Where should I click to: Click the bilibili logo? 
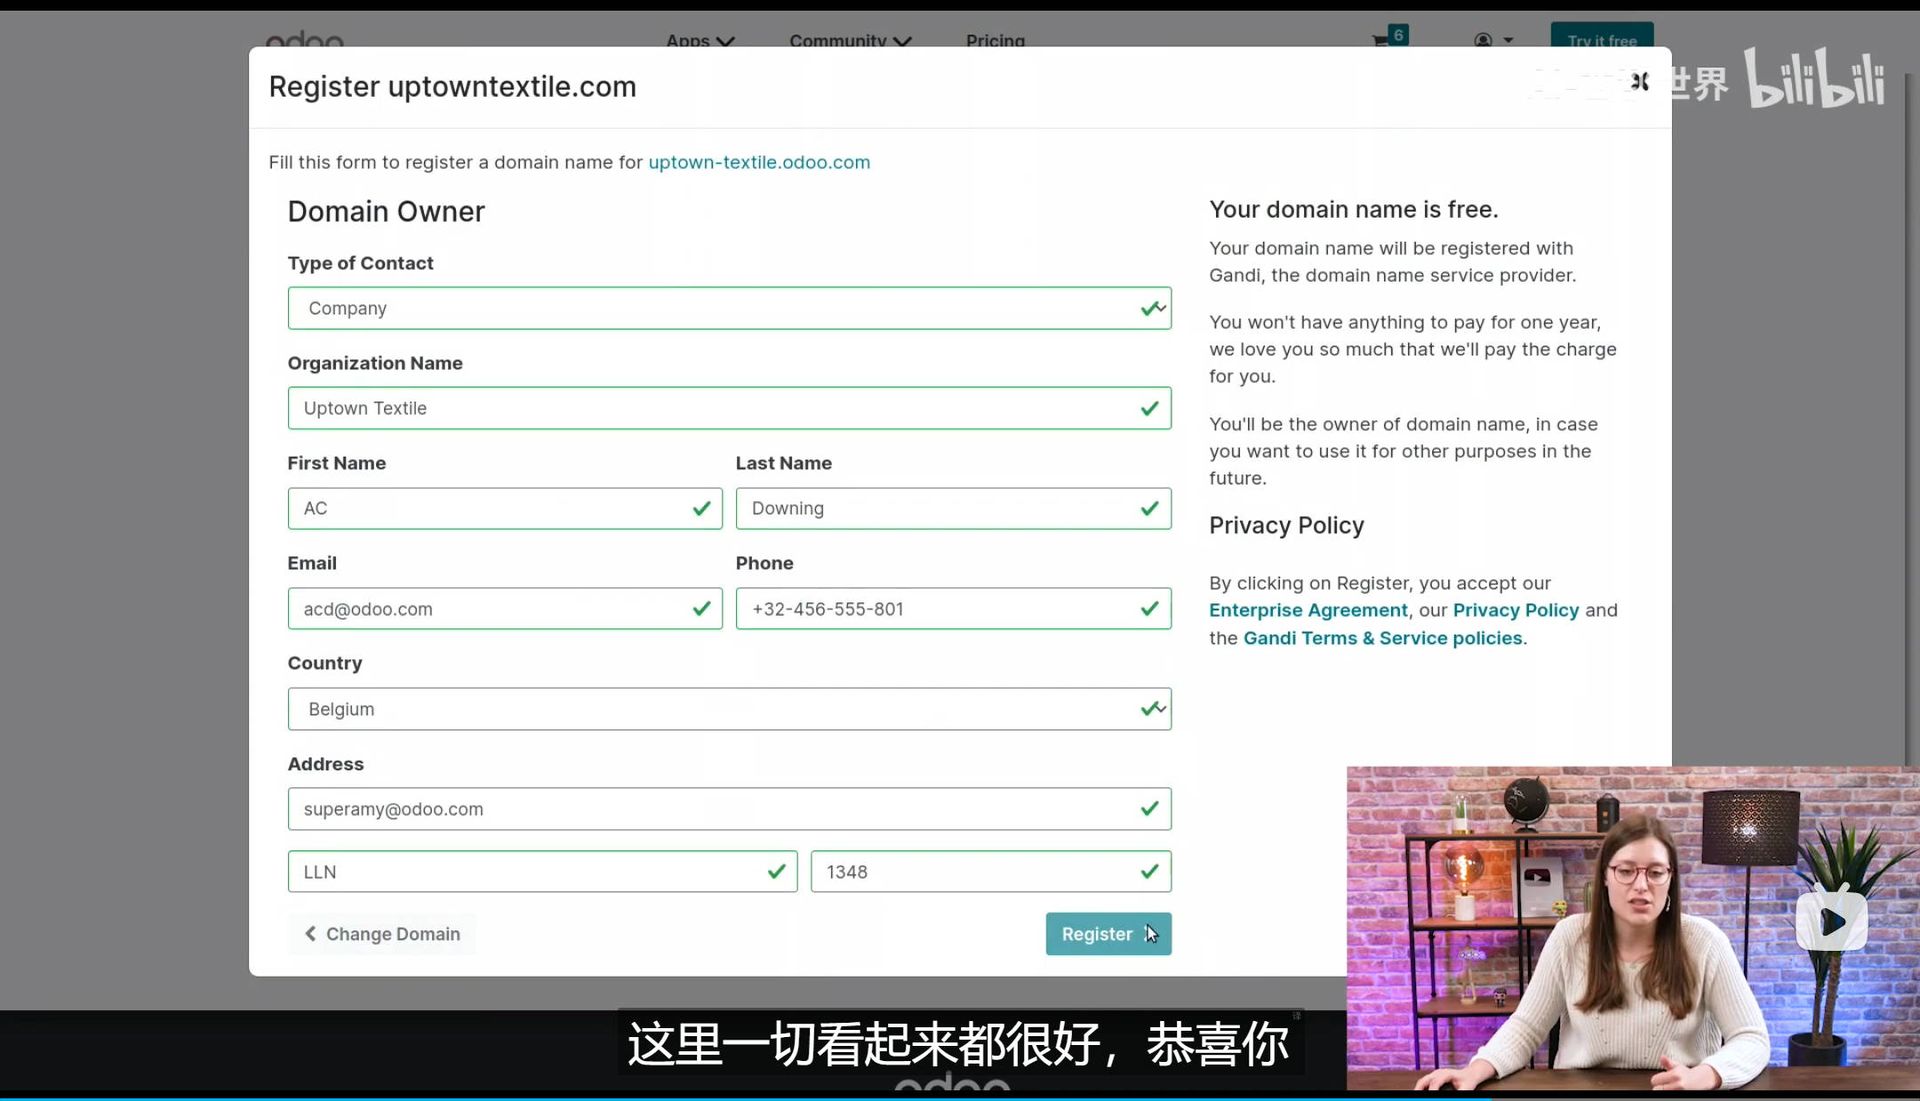tap(1815, 78)
